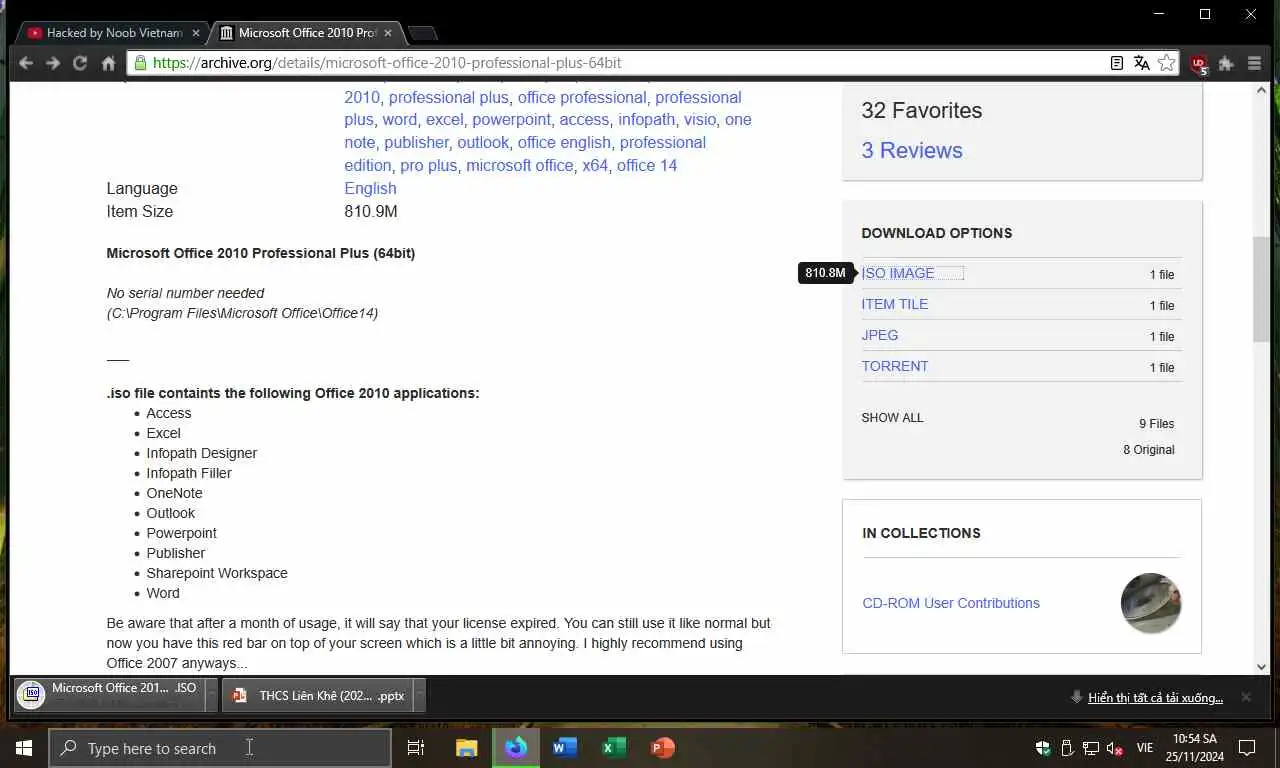Expand the pptx download item menu arrow
Viewport: 1280px width, 768px height.
[420, 695]
